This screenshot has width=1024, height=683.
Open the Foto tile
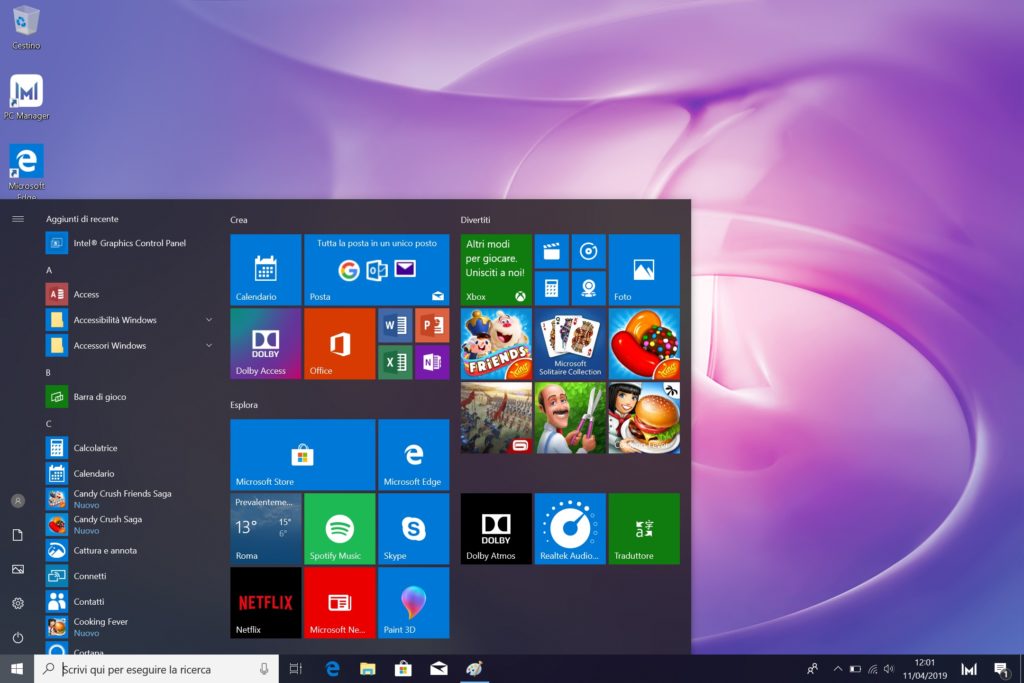[644, 270]
